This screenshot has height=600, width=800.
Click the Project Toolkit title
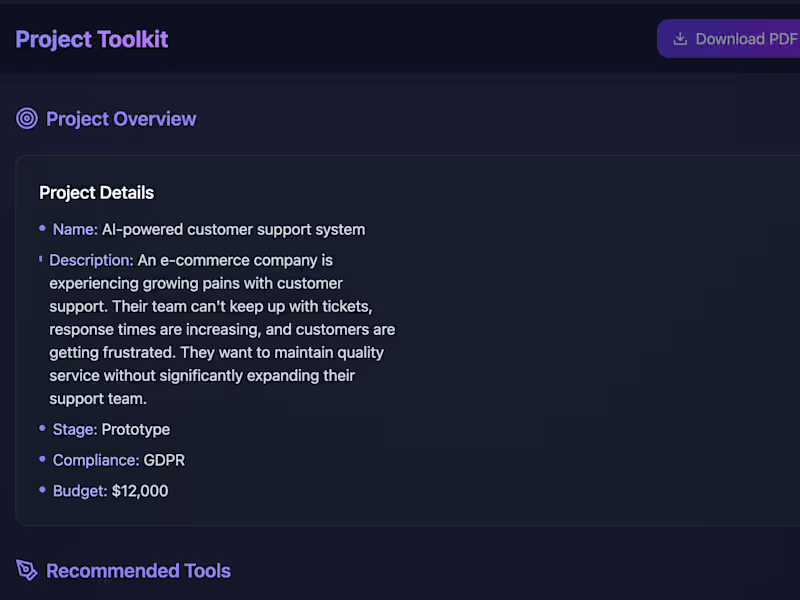click(x=92, y=39)
